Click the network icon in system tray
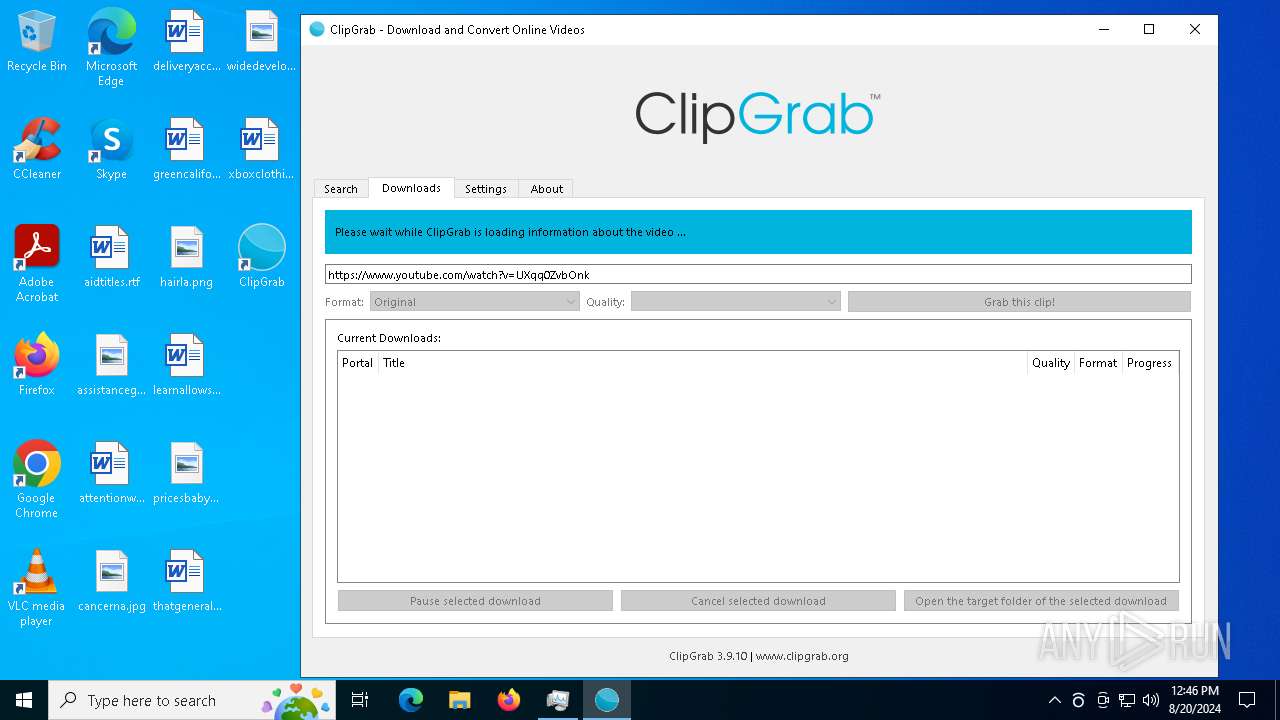Screen dimensions: 1280x720 (x=1127, y=700)
